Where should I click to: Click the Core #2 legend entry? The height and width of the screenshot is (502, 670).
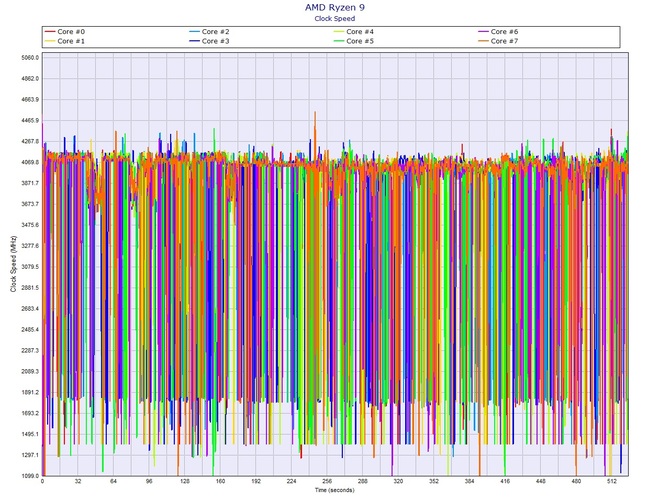[x=209, y=32]
